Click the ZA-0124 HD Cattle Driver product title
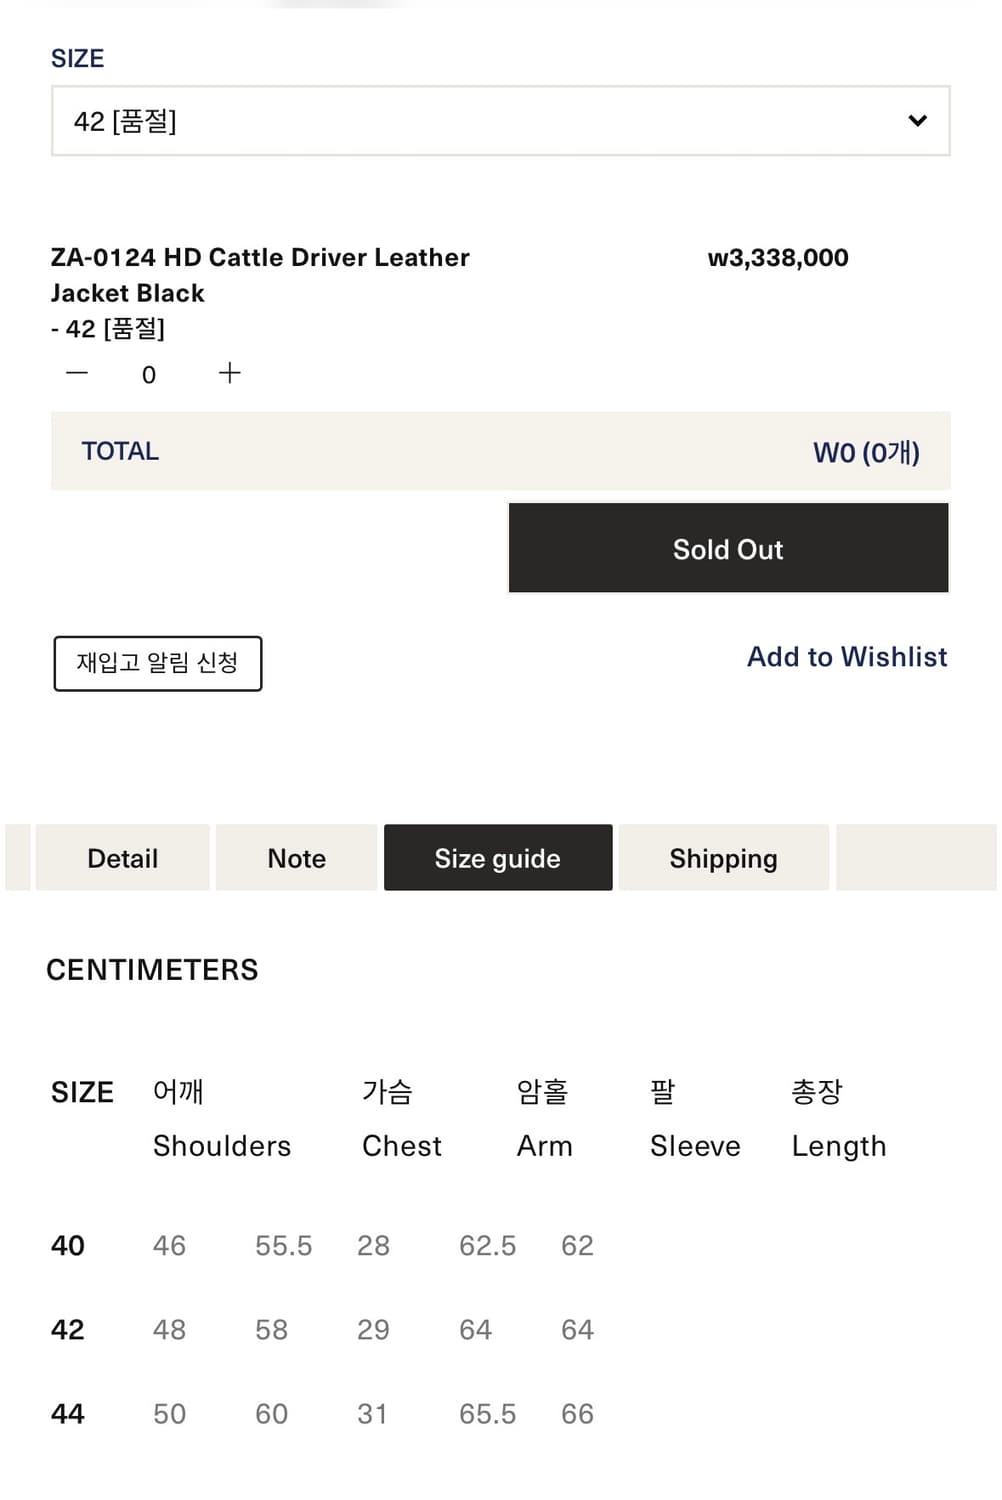The width and height of the screenshot is (1002, 1500). pos(260,275)
